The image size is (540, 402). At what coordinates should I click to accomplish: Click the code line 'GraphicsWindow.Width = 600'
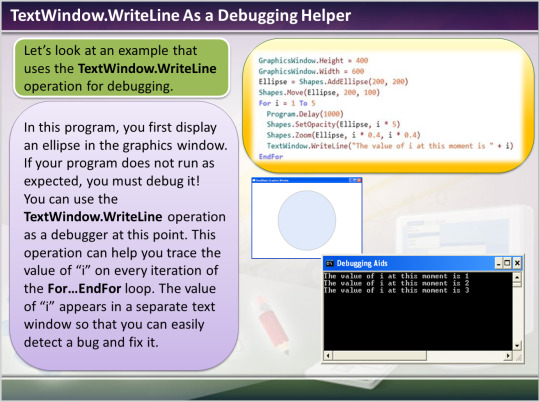(x=311, y=71)
